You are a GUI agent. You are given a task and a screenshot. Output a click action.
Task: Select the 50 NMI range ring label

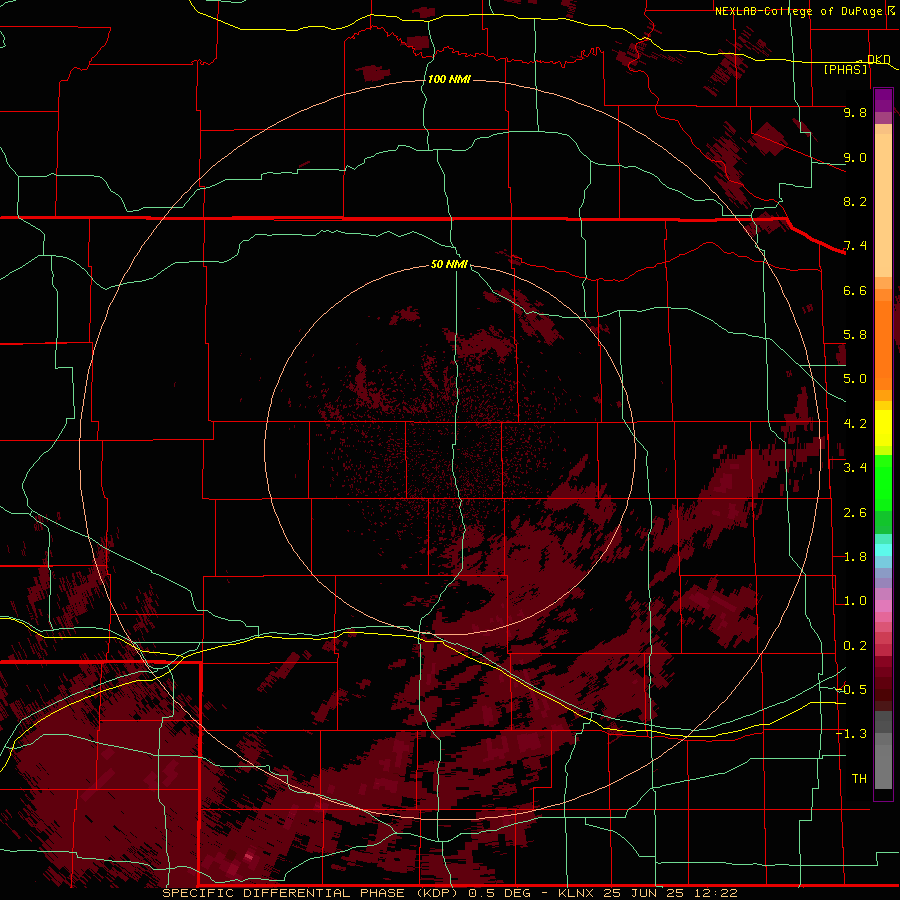[x=449, y=264]
